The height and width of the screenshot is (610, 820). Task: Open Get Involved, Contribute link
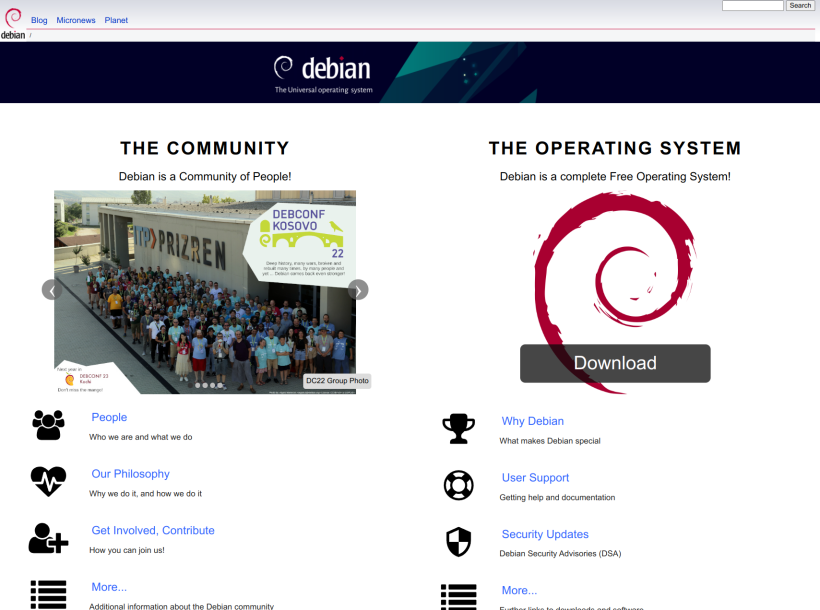(153, 530)
